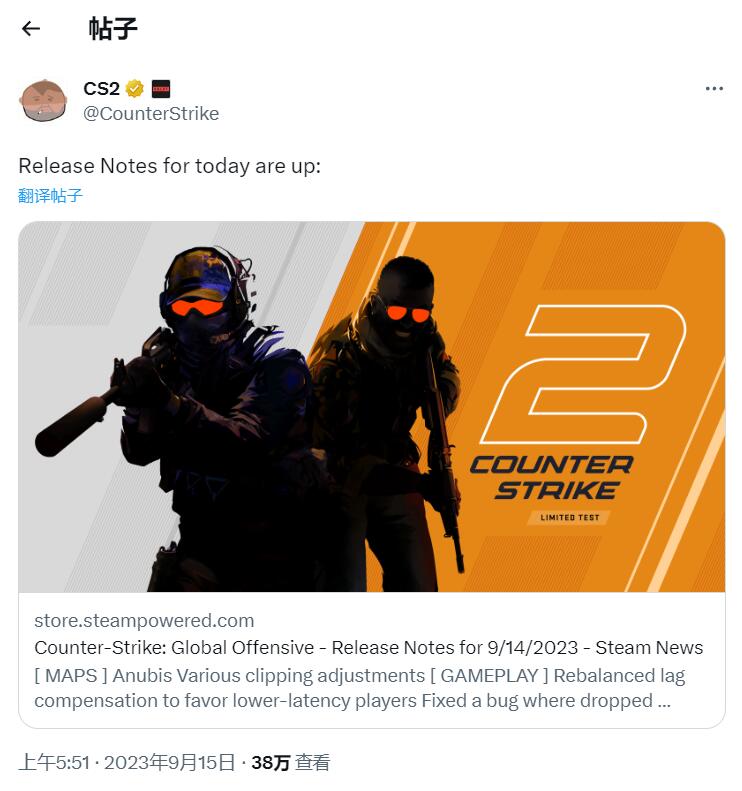Open the Counter-Strike 2 preview image

tap(372, 407)
